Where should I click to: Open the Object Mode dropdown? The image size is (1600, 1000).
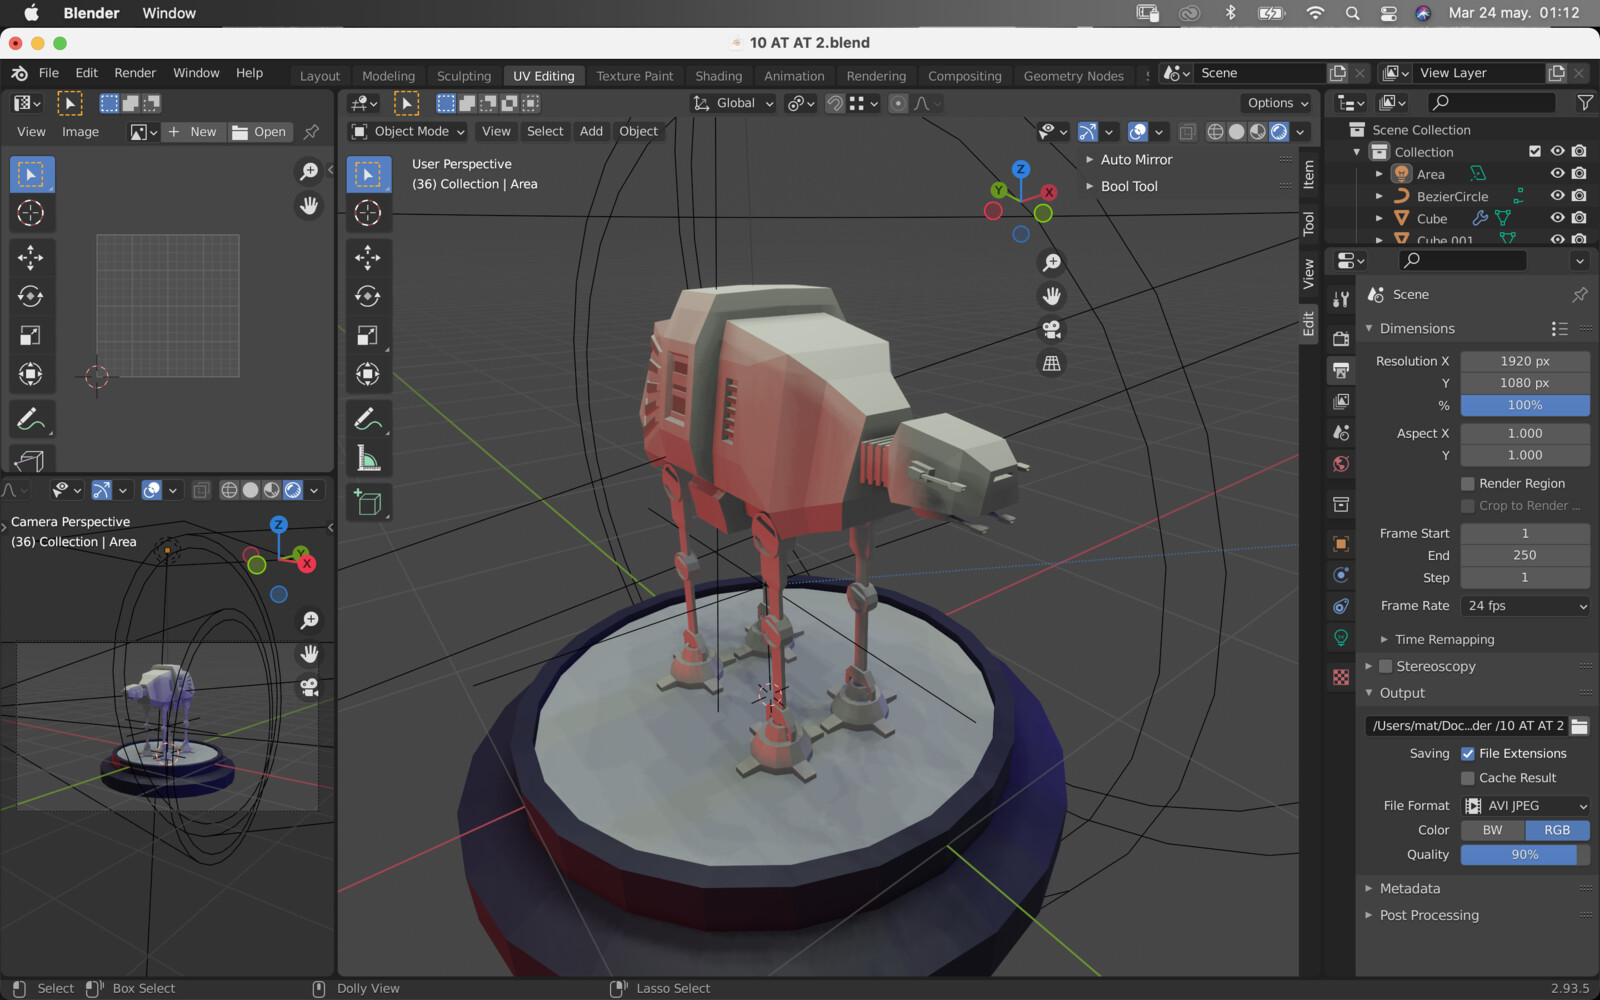point(408,131)
